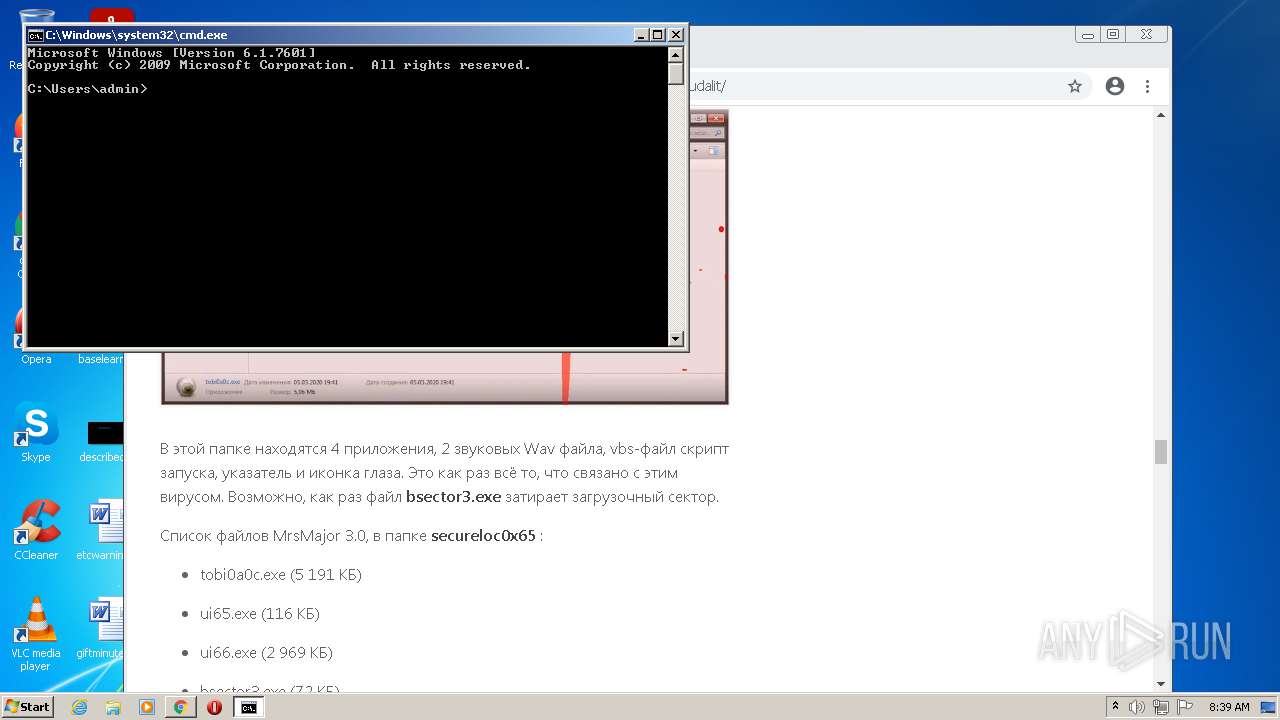Image resolution: width=1280 pixels, height=720 pixels.
Task: Click the cmd scrollbar thumb
Action: coord(676,74)
